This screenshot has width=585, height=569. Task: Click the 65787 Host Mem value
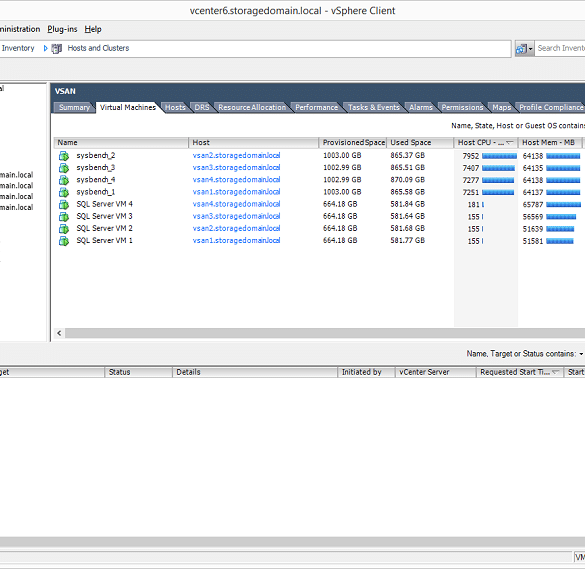coord(533,204)
